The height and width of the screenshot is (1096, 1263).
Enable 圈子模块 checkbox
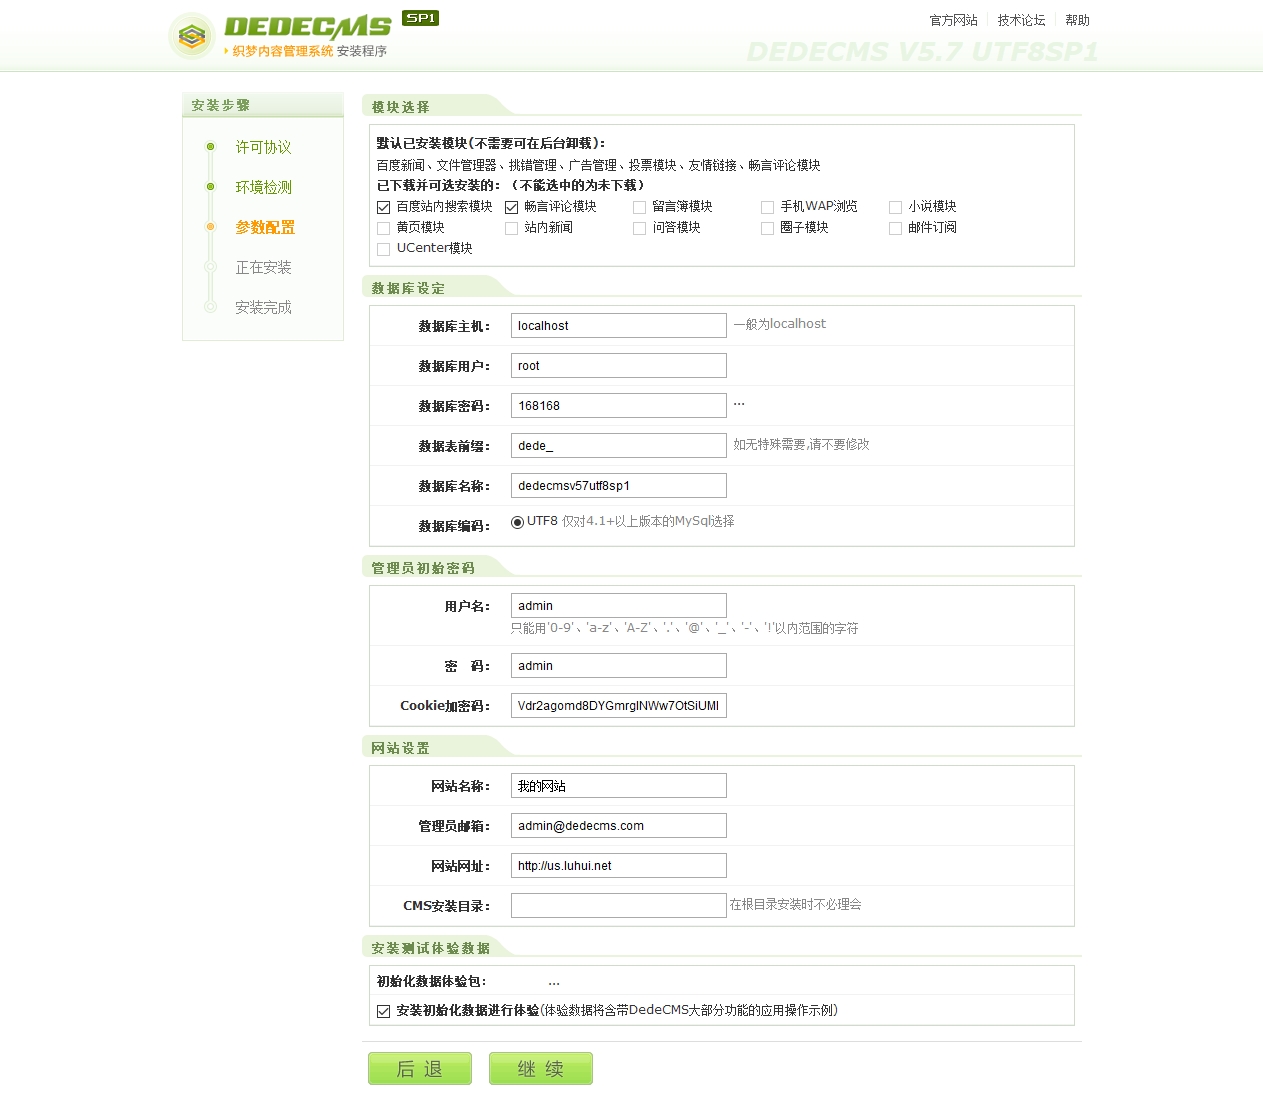point(767,228)
